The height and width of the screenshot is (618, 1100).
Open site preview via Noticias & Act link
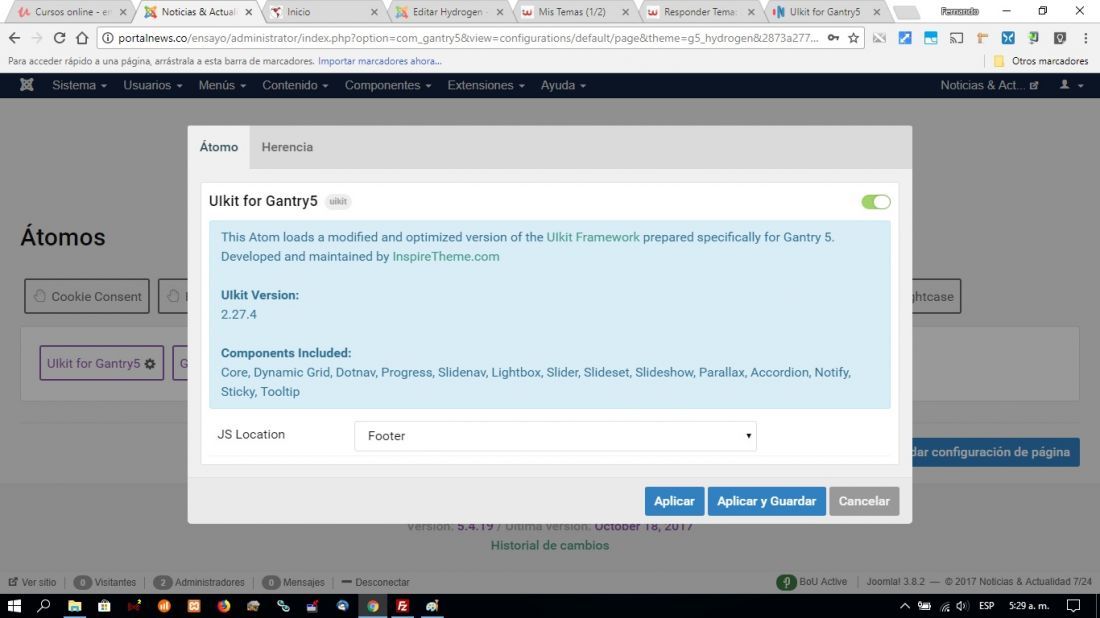pyautogui.click(x=989, y=85)
